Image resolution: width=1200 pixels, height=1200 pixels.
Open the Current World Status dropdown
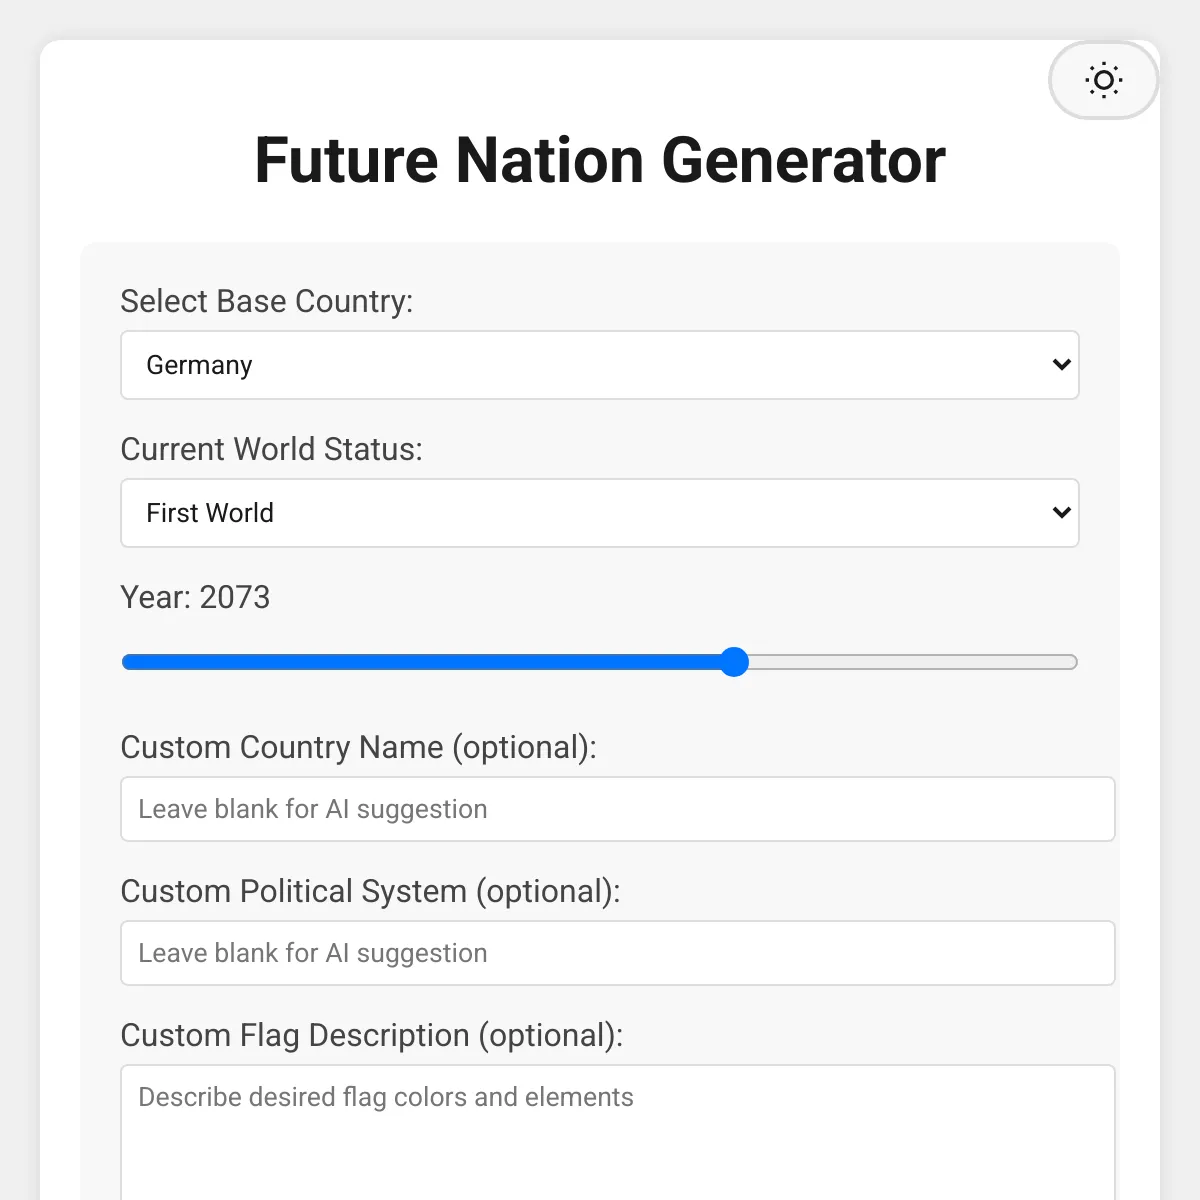coord(600,513)
